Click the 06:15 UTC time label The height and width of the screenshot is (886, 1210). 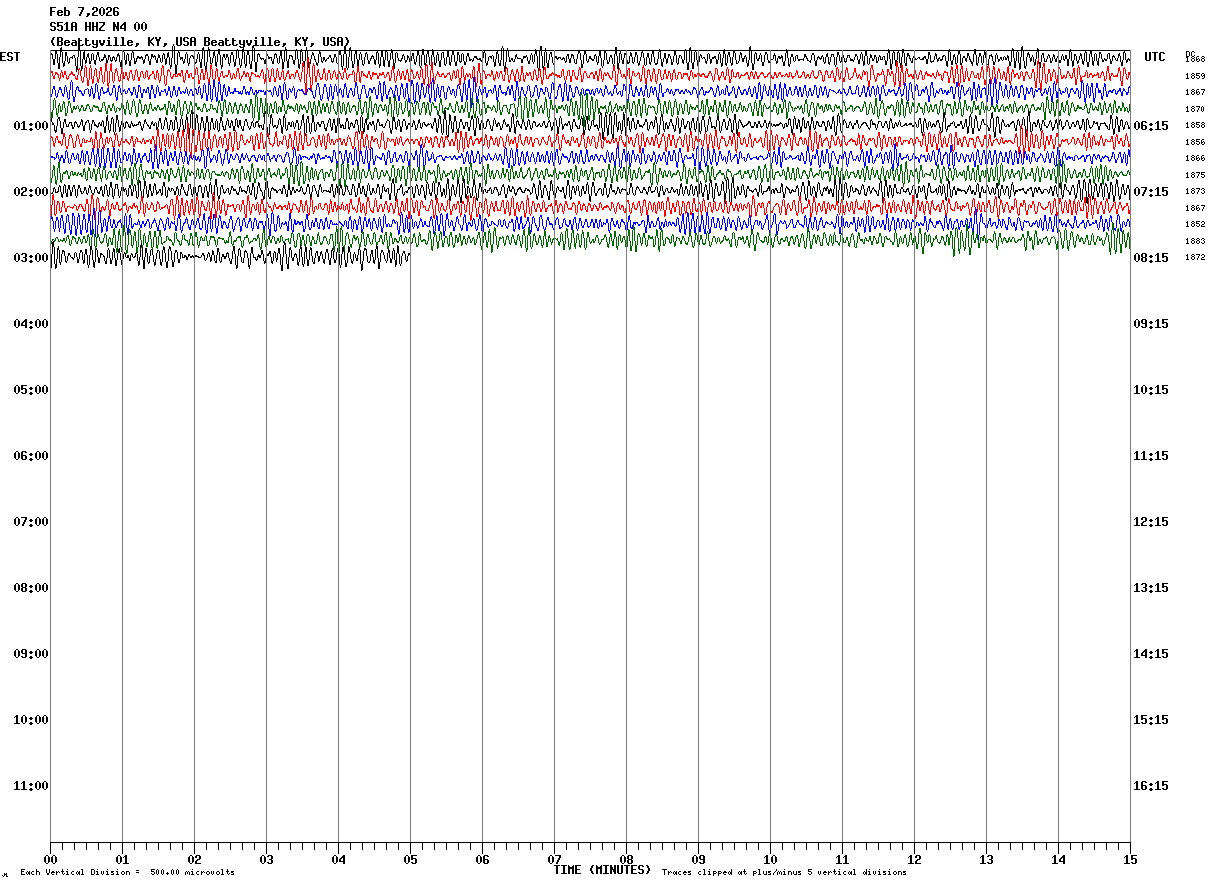[1150, 126]
